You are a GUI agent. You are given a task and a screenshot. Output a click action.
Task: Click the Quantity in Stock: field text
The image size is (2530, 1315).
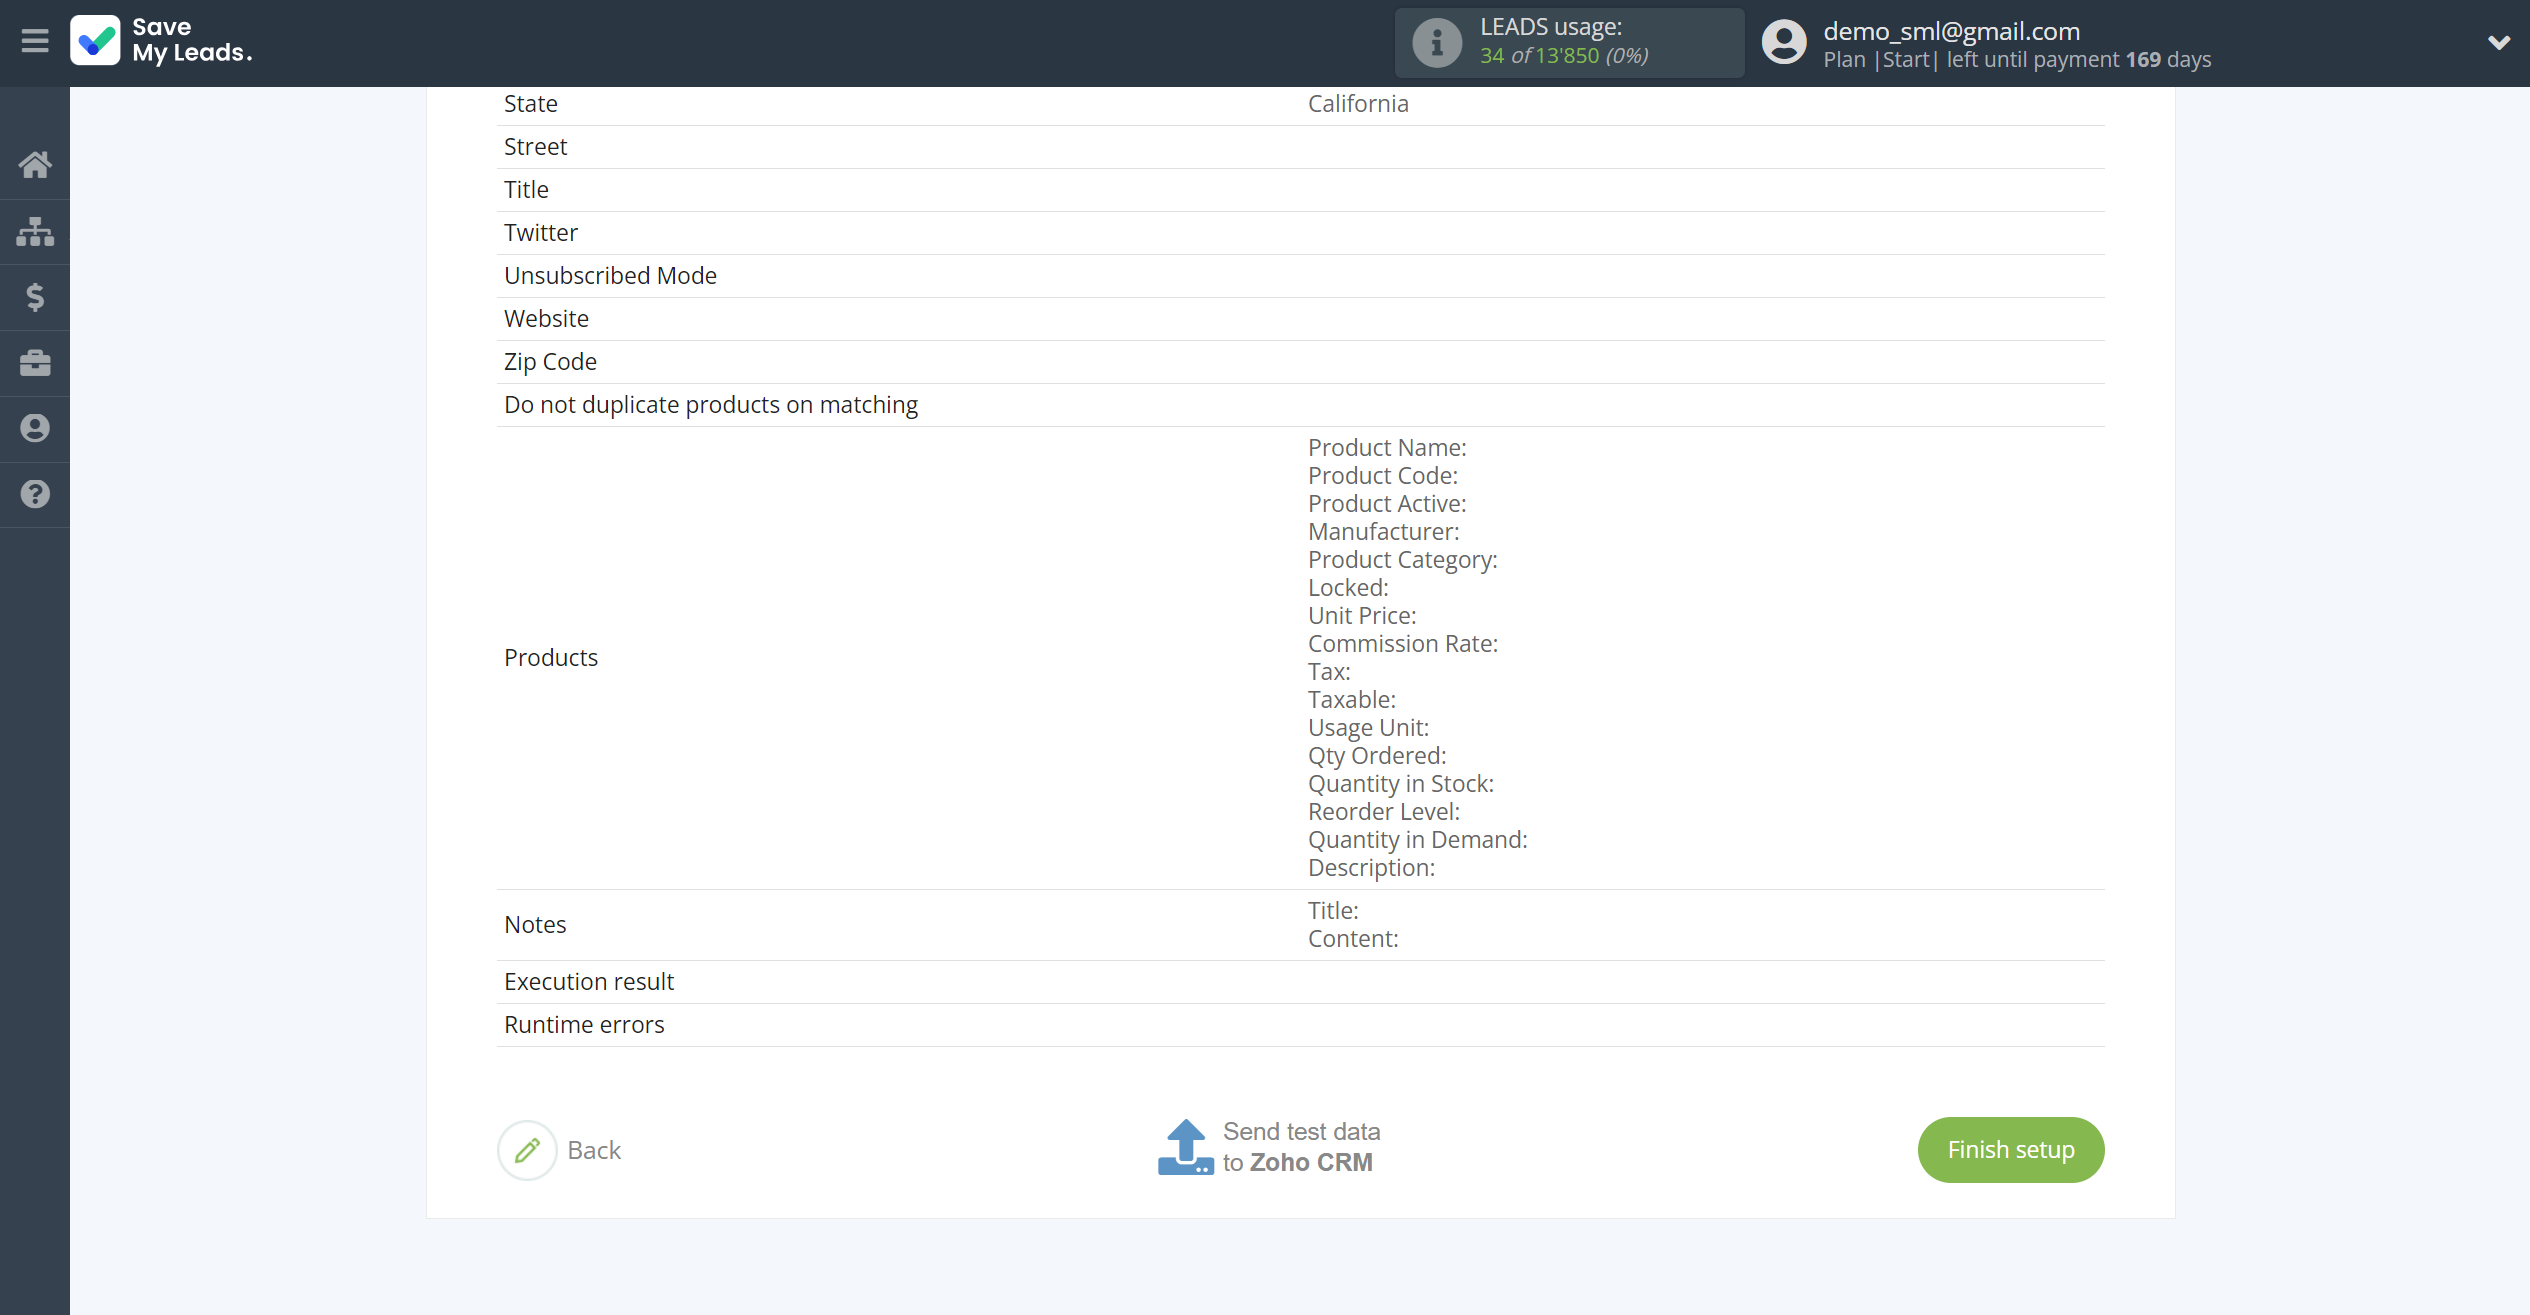click(x=1401, y=784)
